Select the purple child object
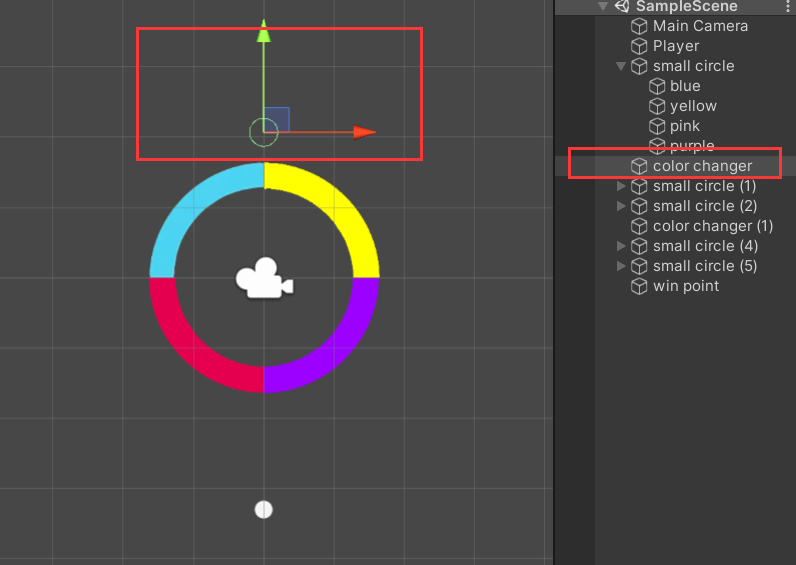Screen dimensions: 796x565 [691, 146]
